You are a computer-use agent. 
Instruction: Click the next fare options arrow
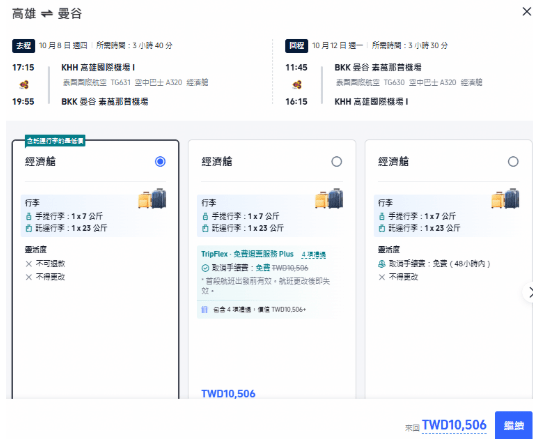[529, 292]
